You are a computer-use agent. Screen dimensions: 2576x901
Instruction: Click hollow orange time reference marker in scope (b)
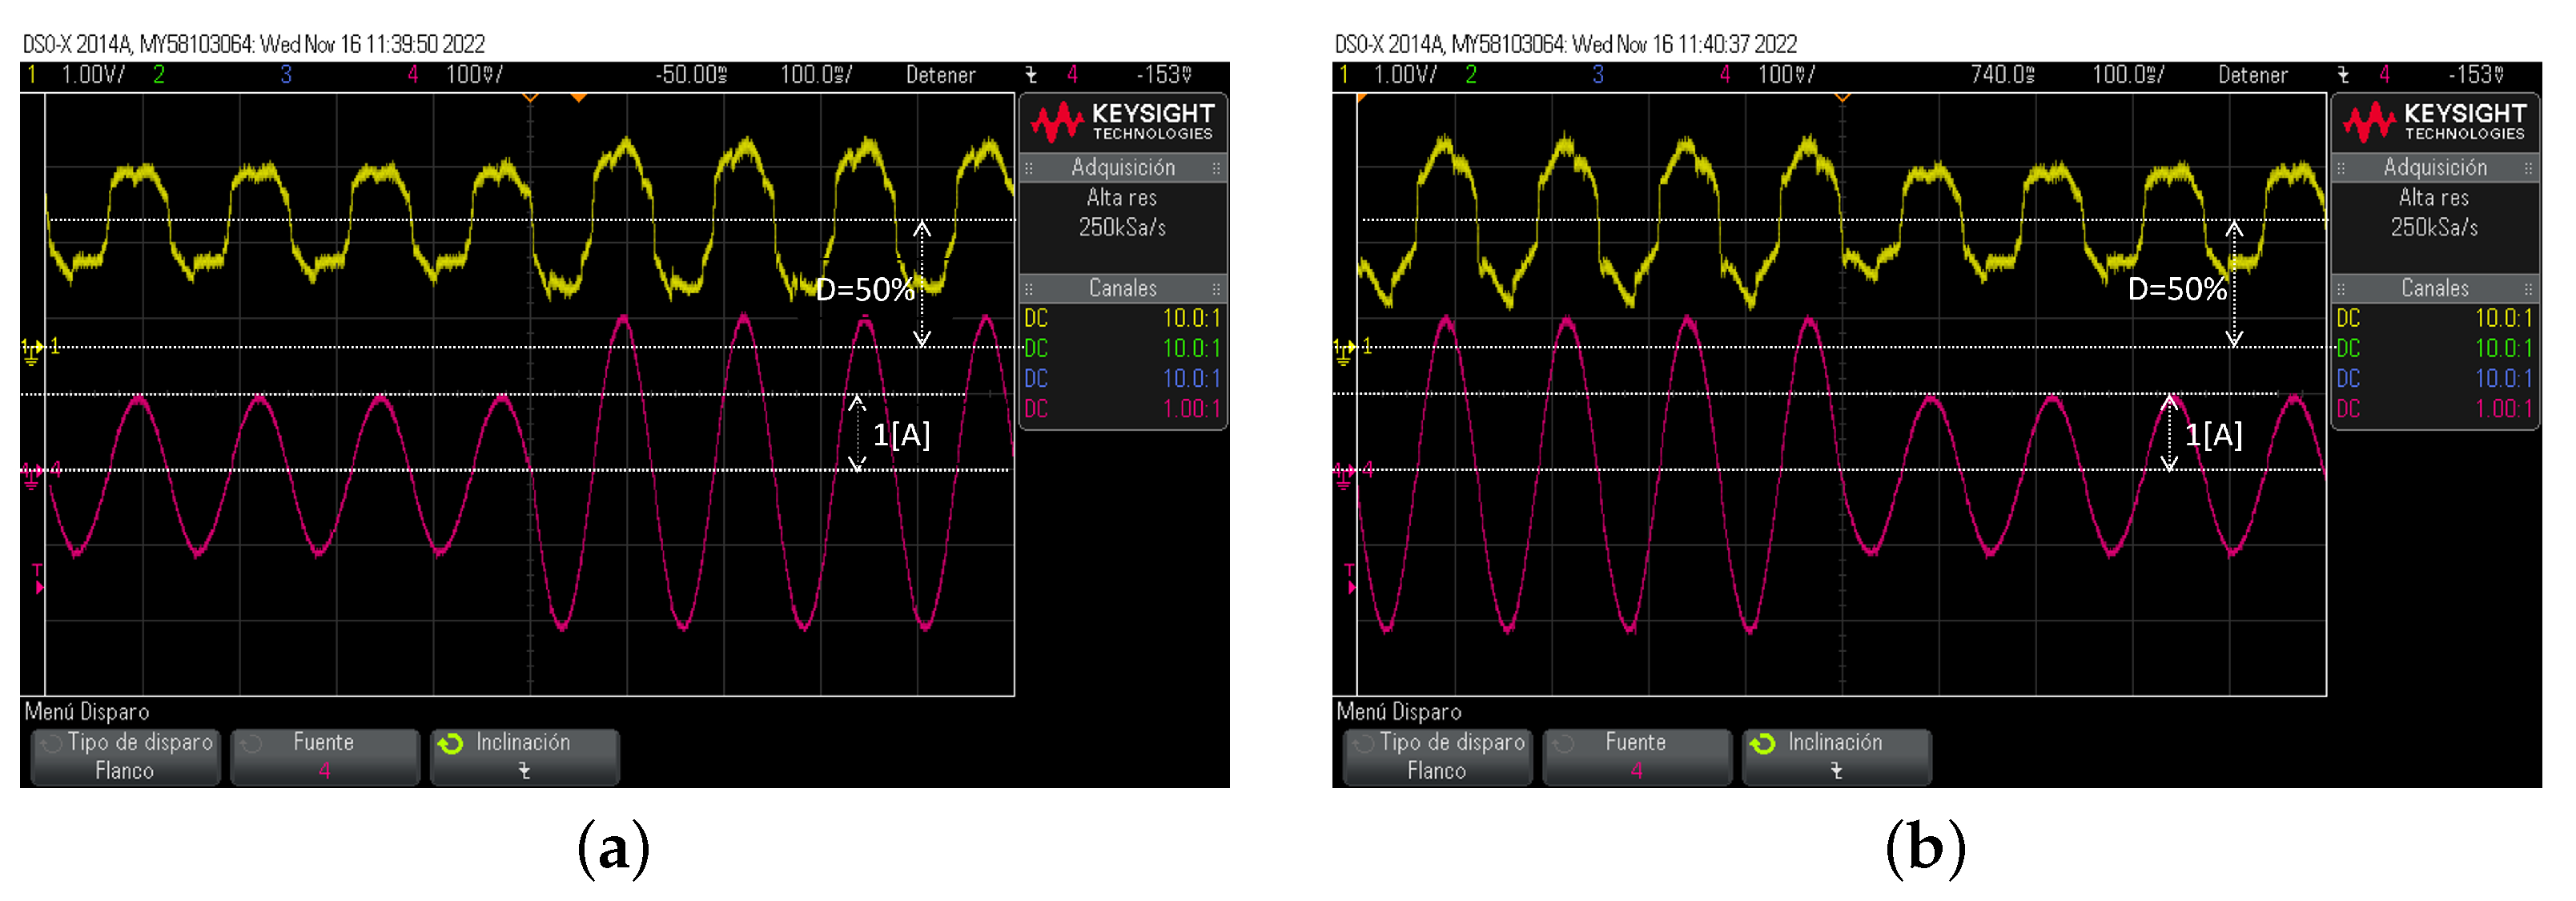pos(1843,97)
